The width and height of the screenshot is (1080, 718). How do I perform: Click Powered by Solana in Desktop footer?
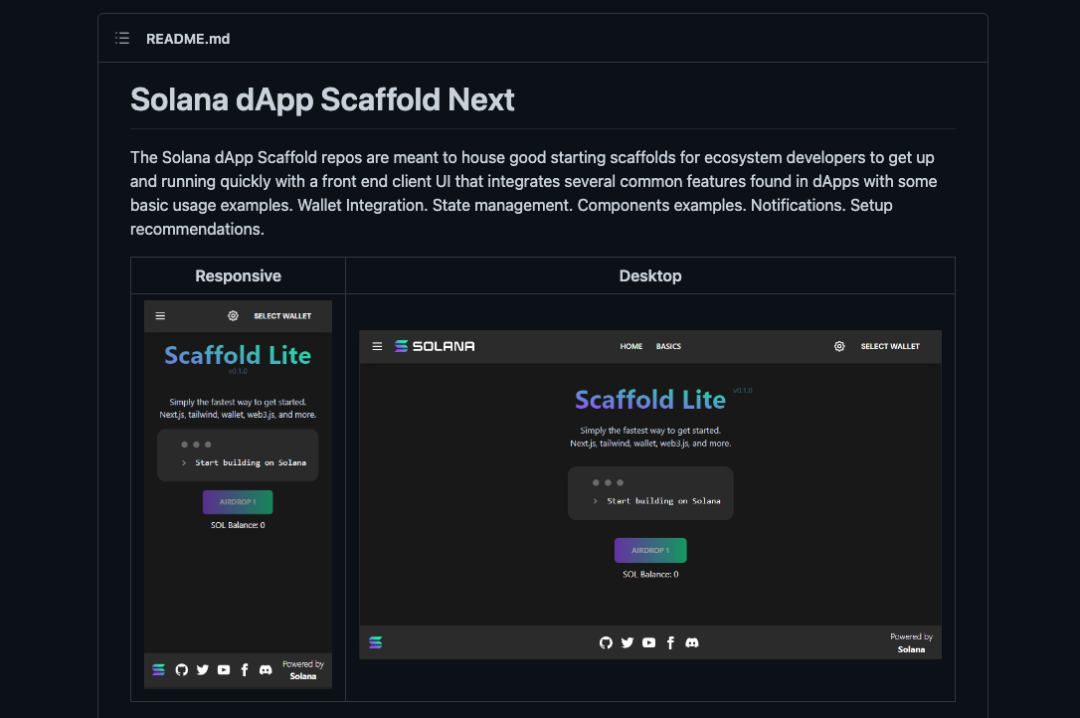[911, 643]
